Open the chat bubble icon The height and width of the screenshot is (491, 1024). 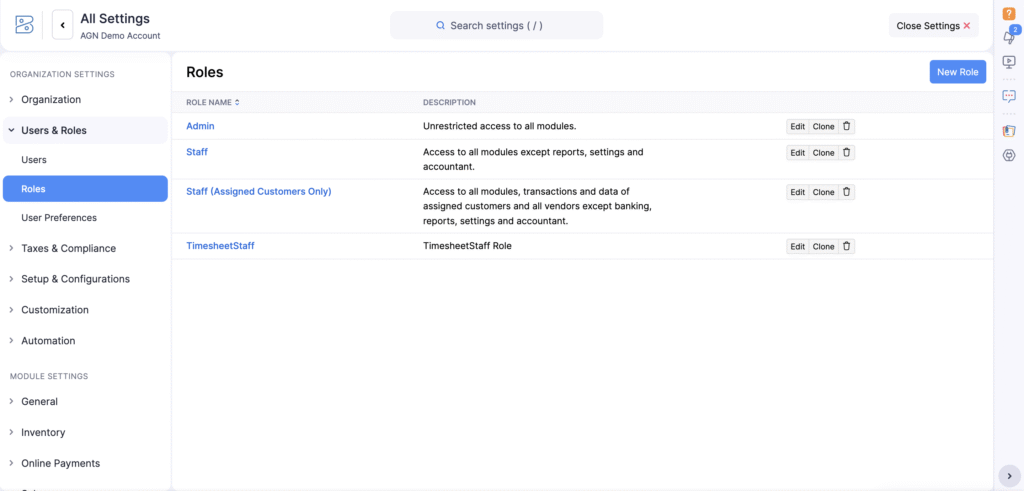tap(1009, 96)
